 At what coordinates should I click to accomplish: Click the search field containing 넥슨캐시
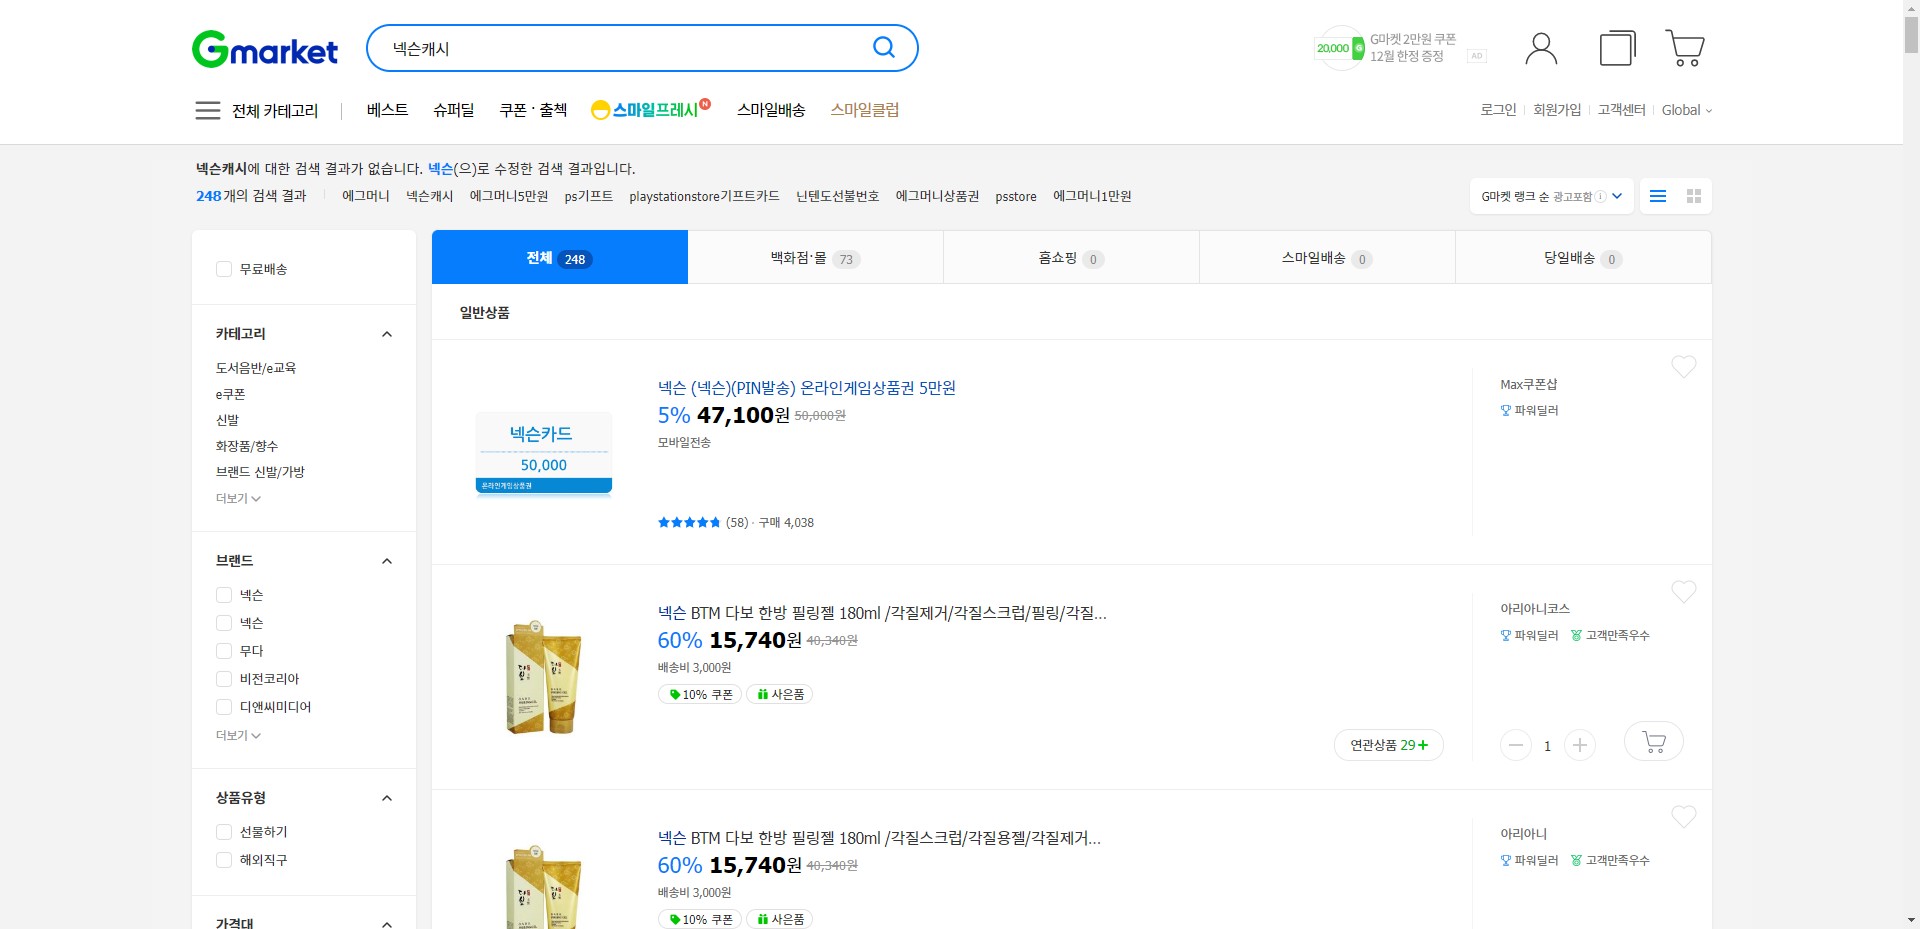(620, 48)
